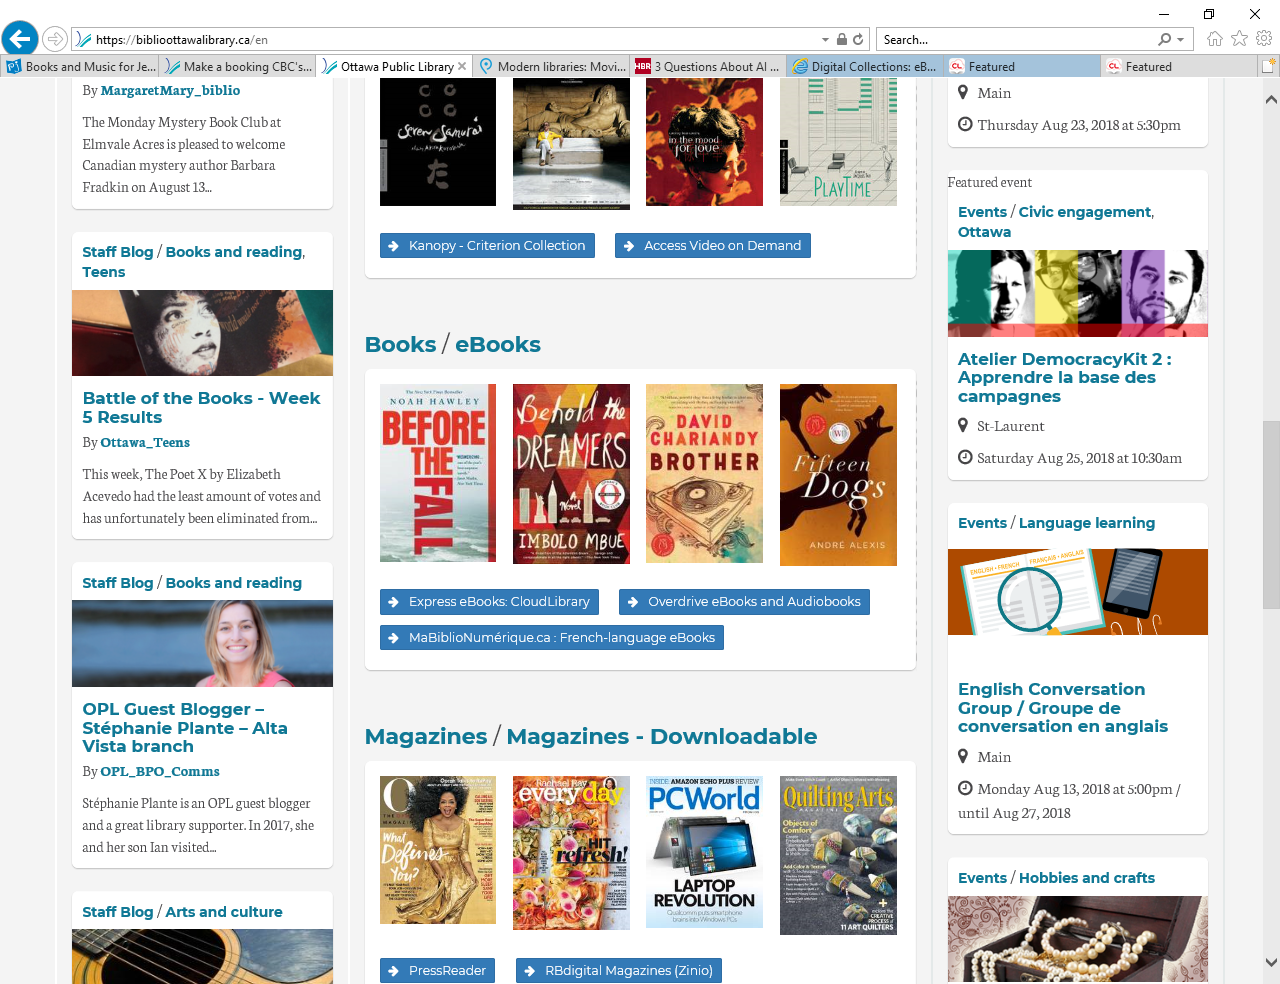Screen dimensions: 1280x984
Task: Click Hobbies and crafts category link
Action: pyautogui.click(x=1087, y=878)
